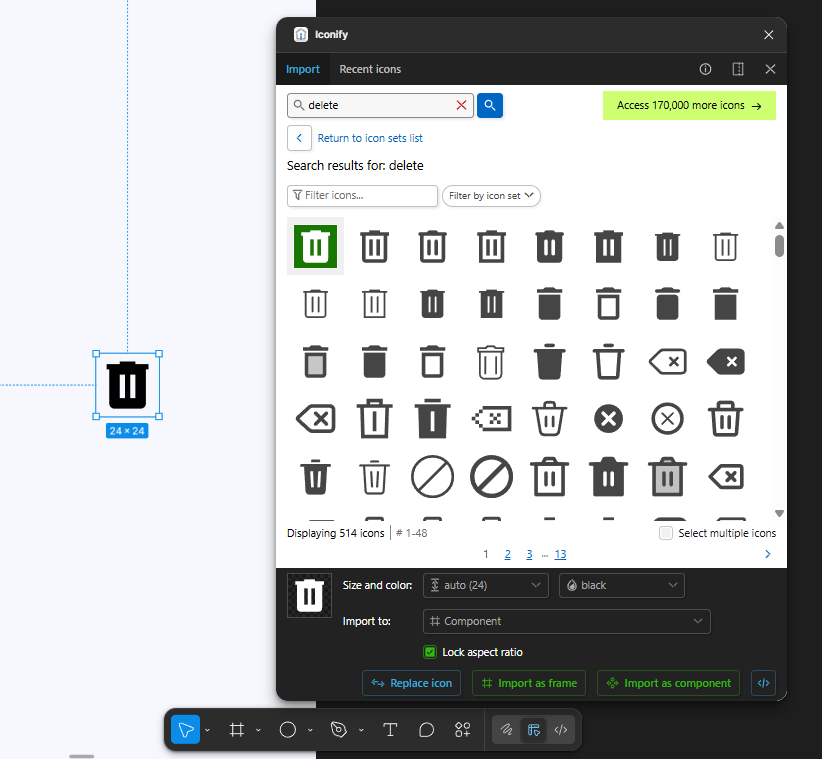Select the outlined tapered empty trash bin icon
The height and width of the screenshot is (759, 822).
click(608, 362)
